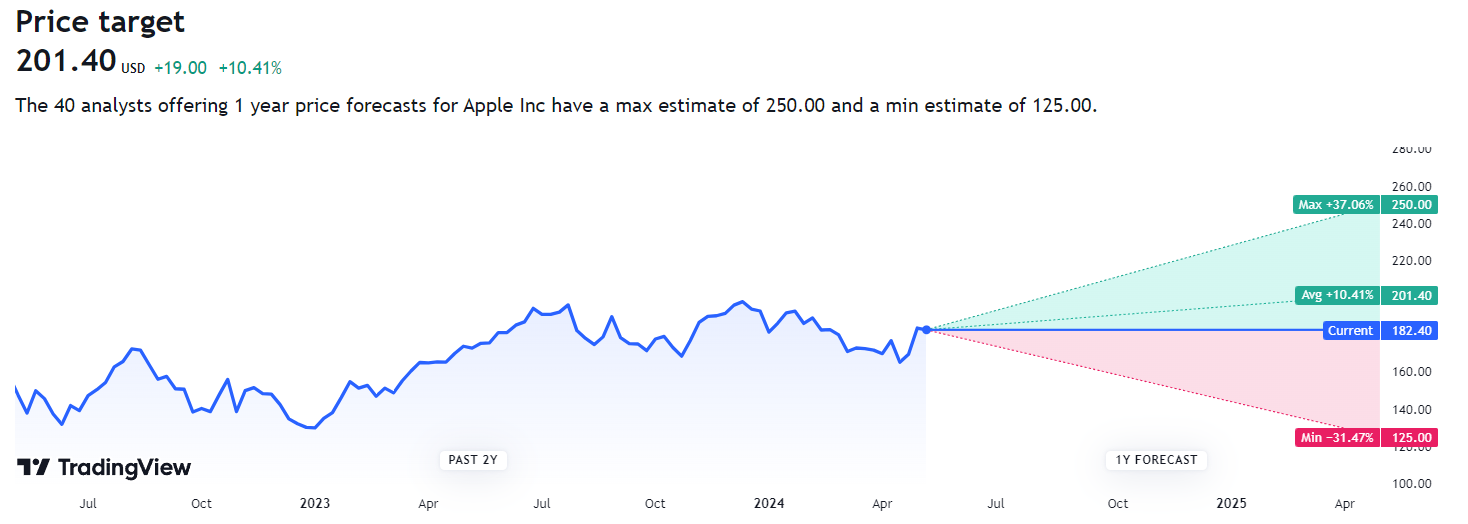Click the current price dot marker
The height and width of the screenshot is (524, 1468).
click(927, 329)
